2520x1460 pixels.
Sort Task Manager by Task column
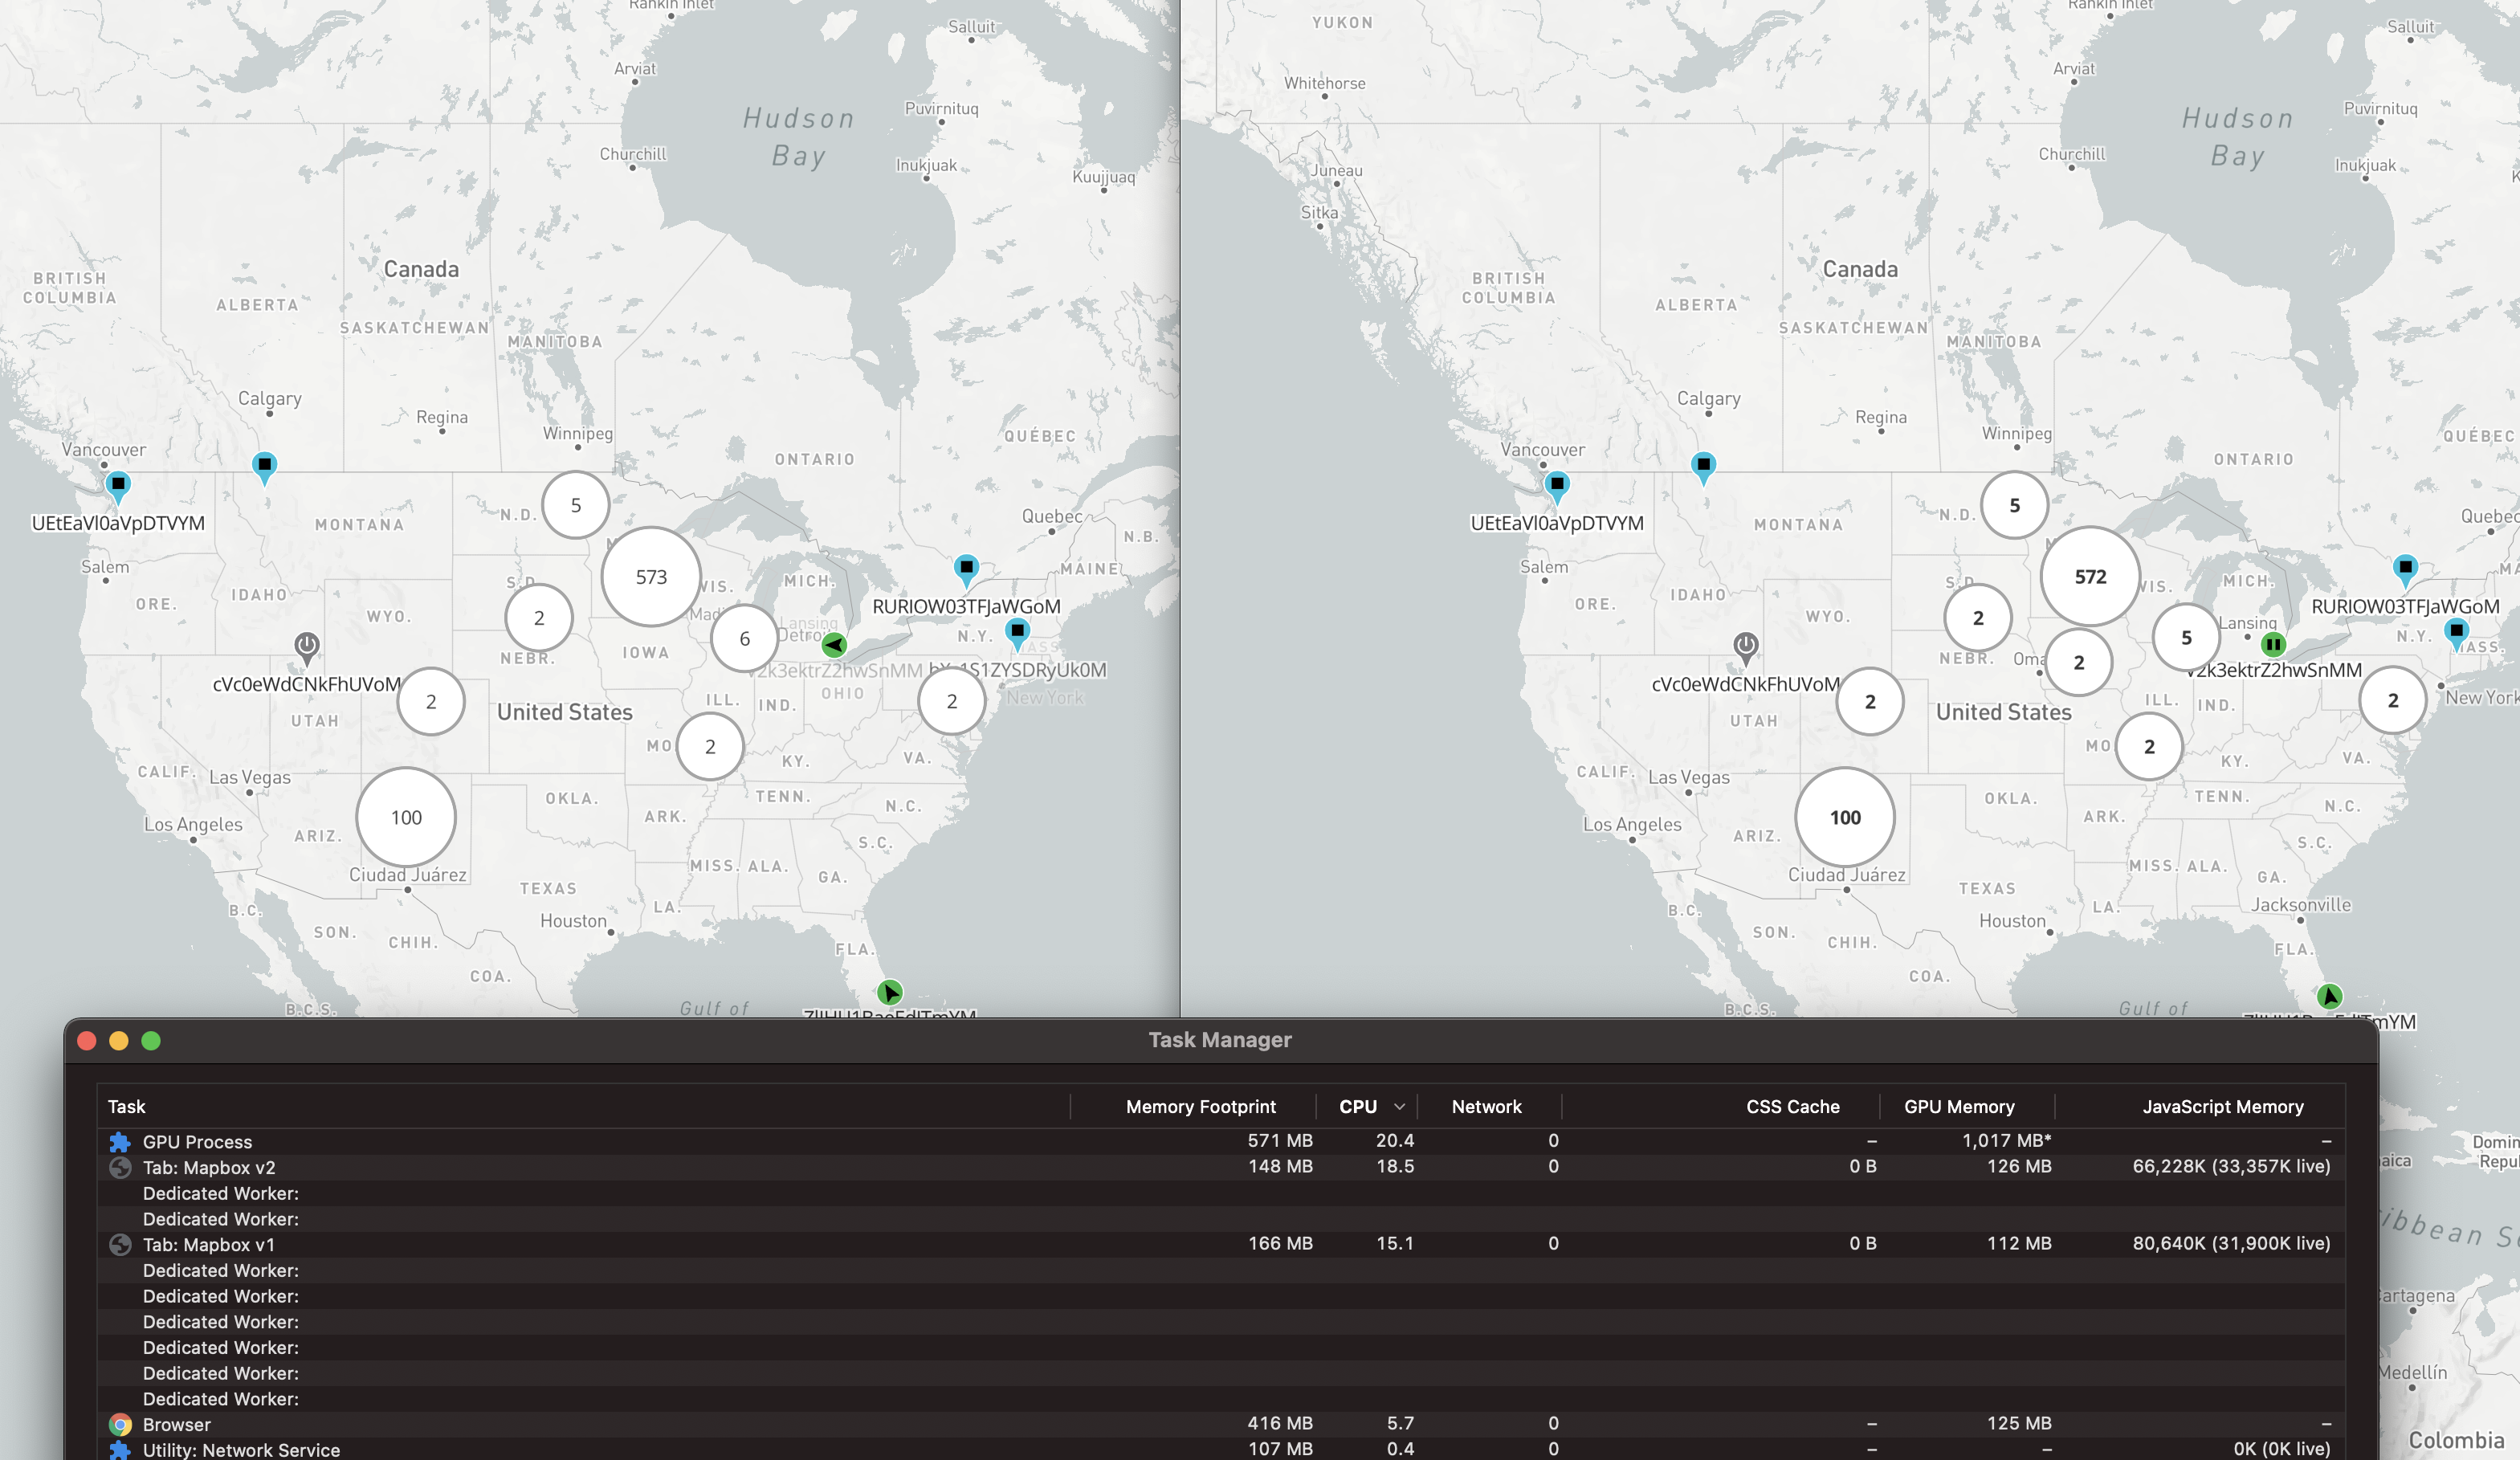[127, 1107]
